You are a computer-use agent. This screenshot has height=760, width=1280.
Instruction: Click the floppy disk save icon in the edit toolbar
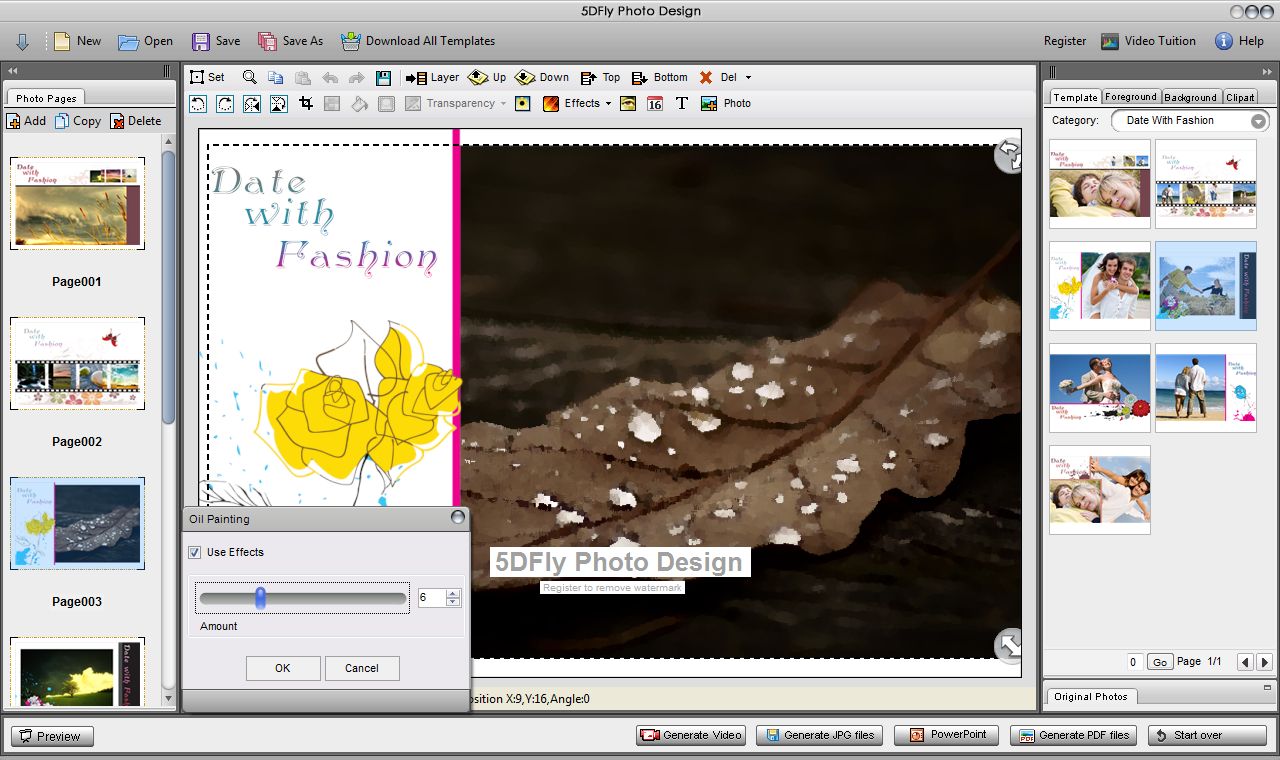click(x=383, y=77)
